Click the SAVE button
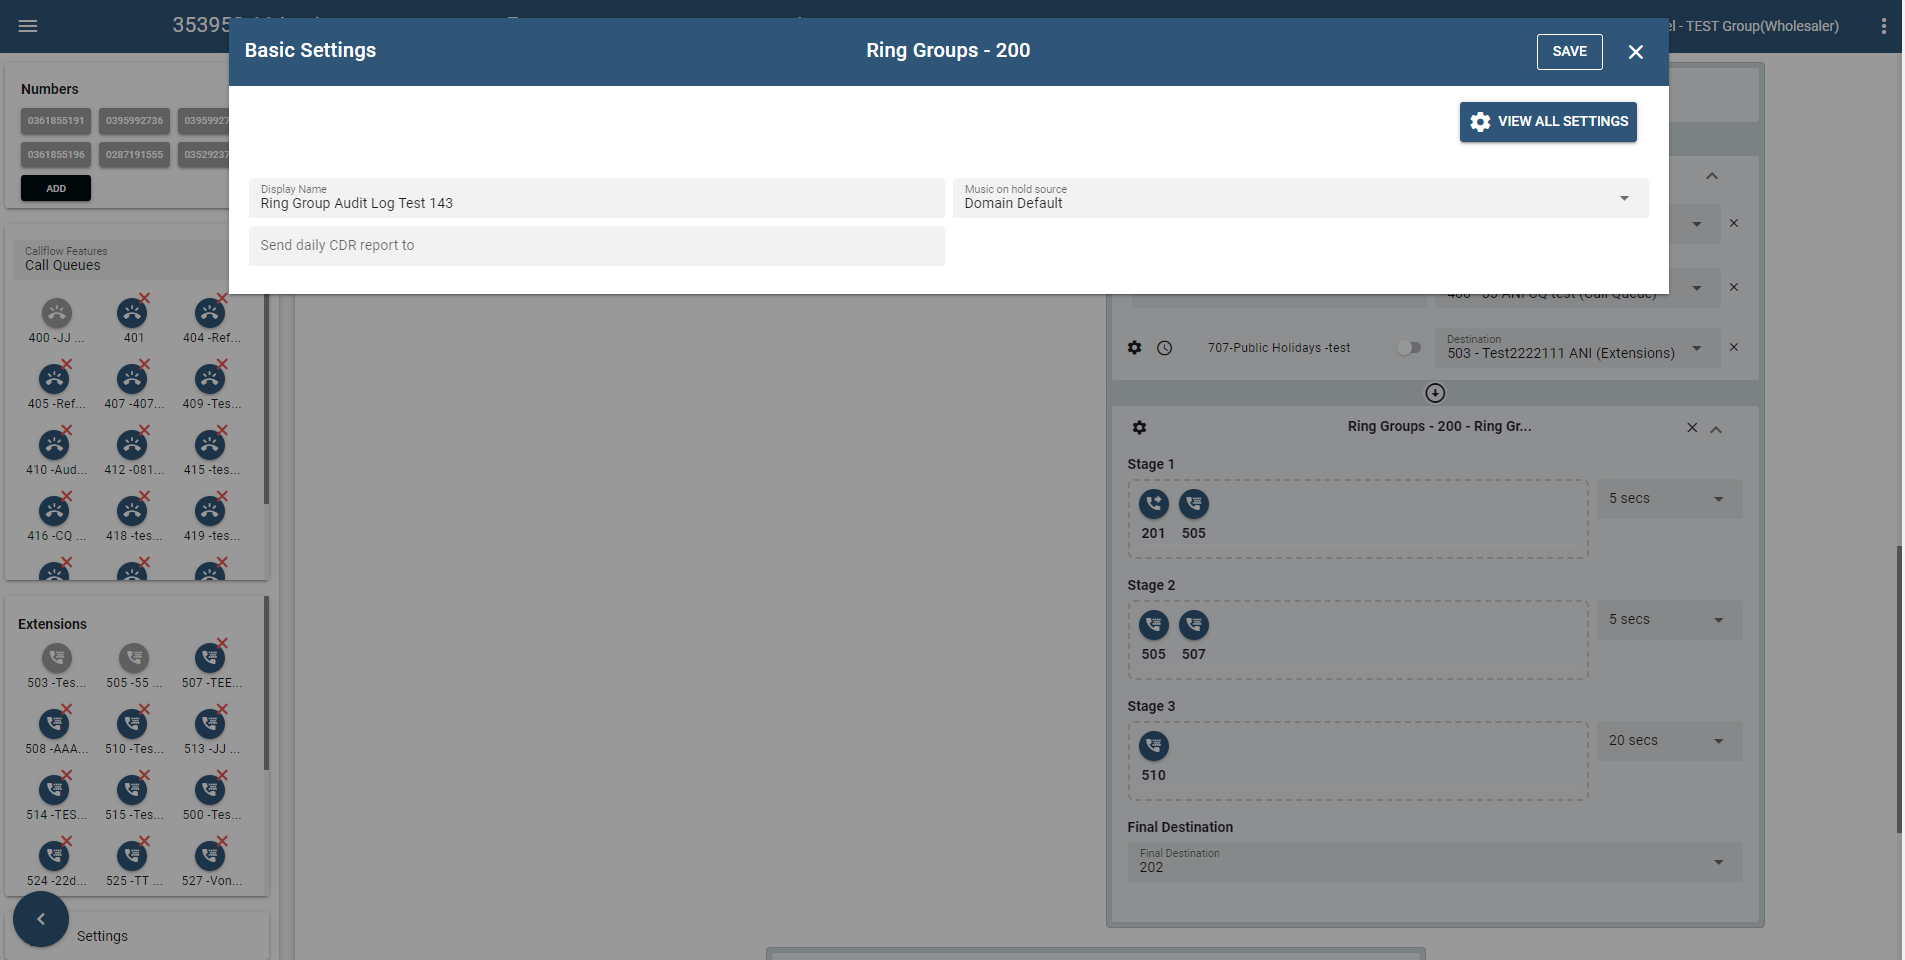 (1569, 52)
